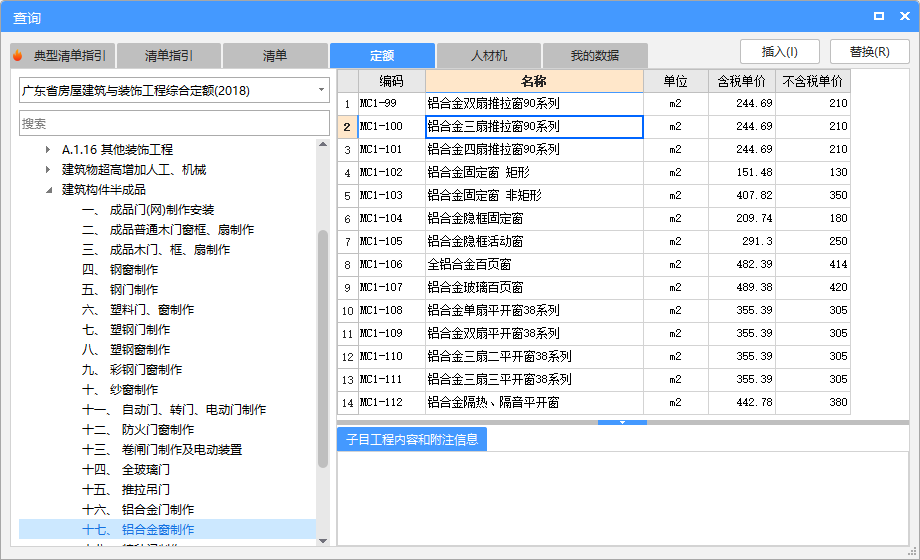Select 铝合金固定窗 矩形 row
Viewport: 920px width, 560px height.
594,172
